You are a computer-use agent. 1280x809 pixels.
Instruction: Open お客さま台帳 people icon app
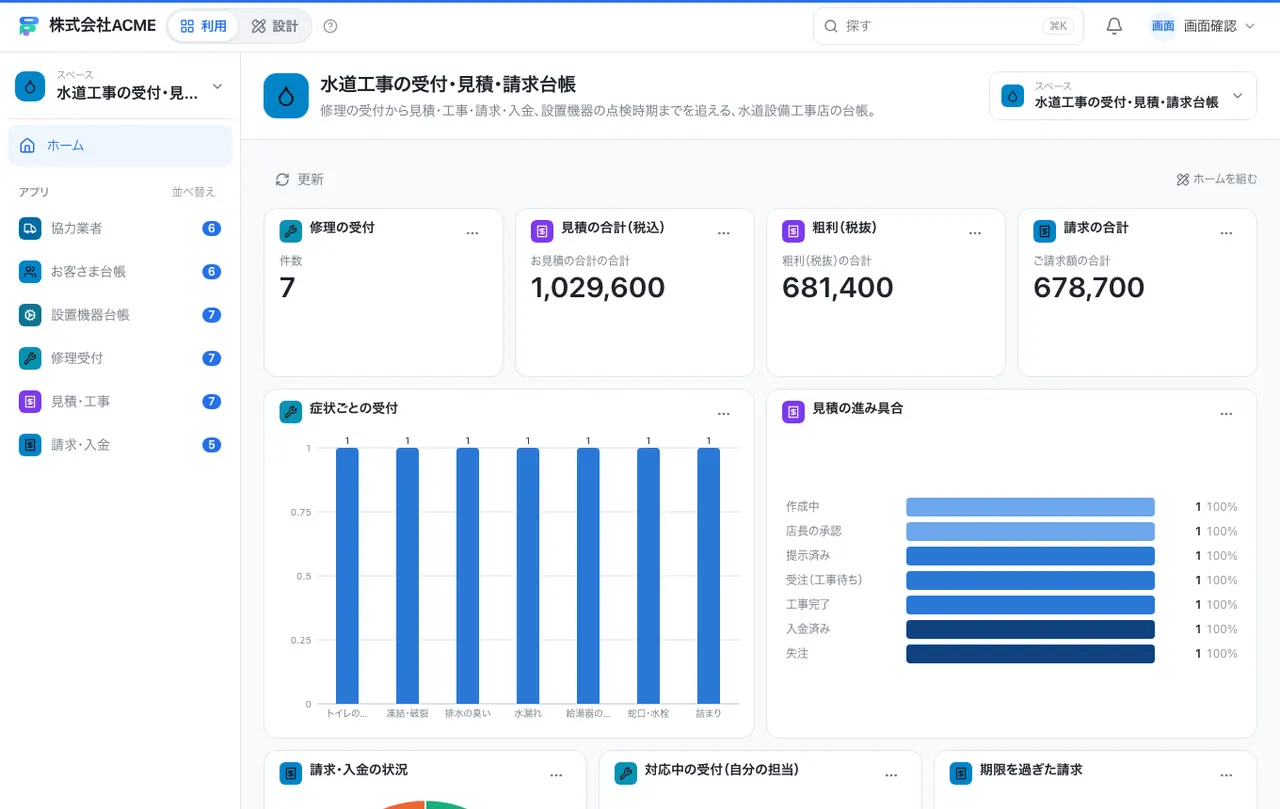click(x=30, y=271)
